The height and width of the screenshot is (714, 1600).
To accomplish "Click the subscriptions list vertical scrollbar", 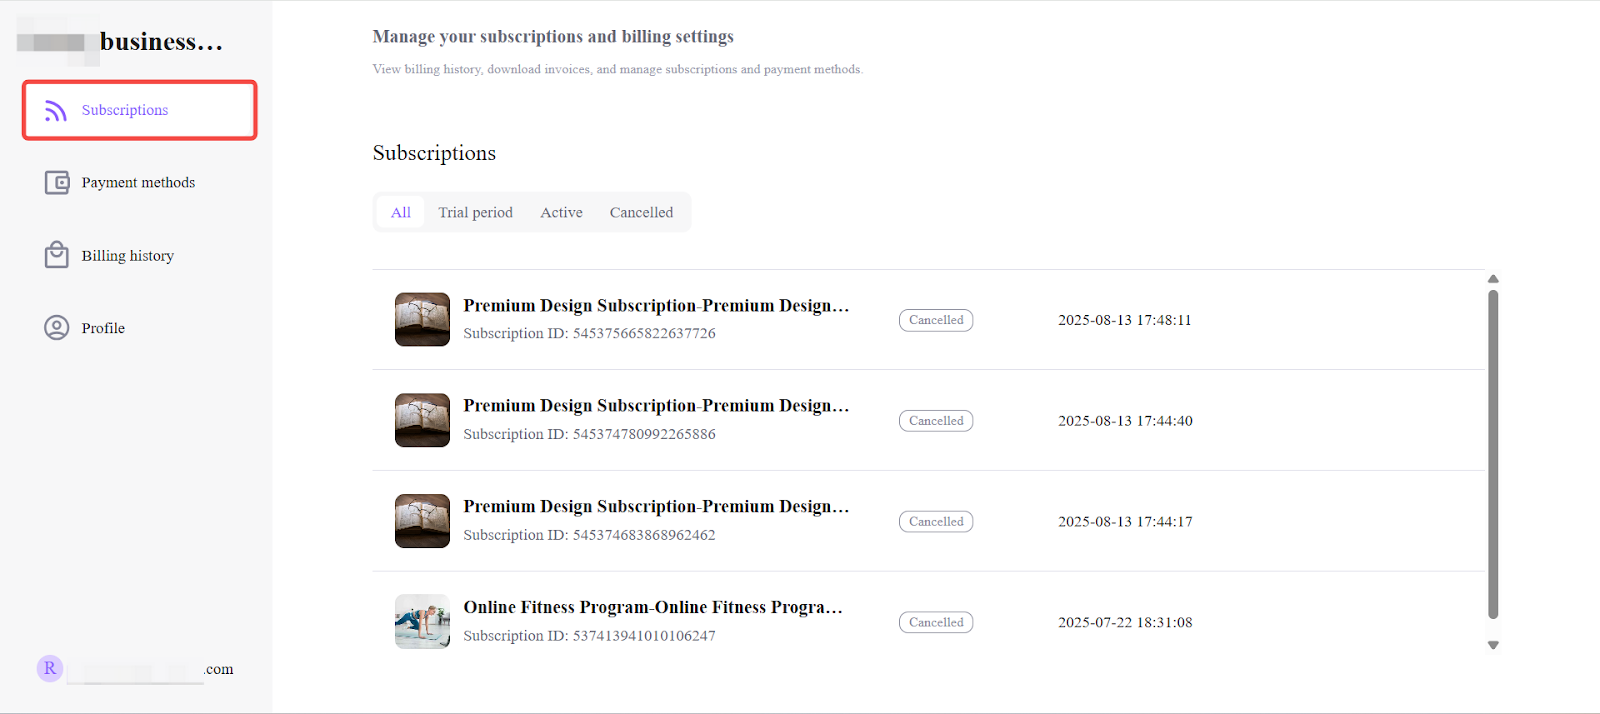I will point(1493,455).
